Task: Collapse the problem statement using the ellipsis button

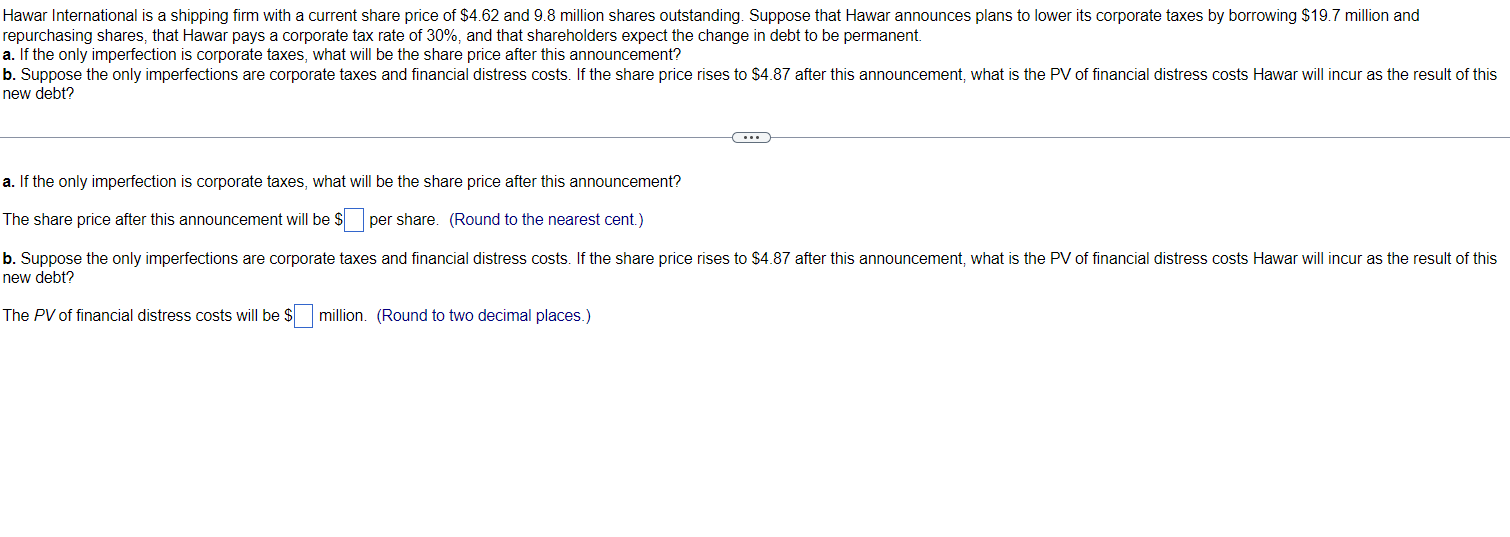Action: pyautogui.click(x=751, y=138)
